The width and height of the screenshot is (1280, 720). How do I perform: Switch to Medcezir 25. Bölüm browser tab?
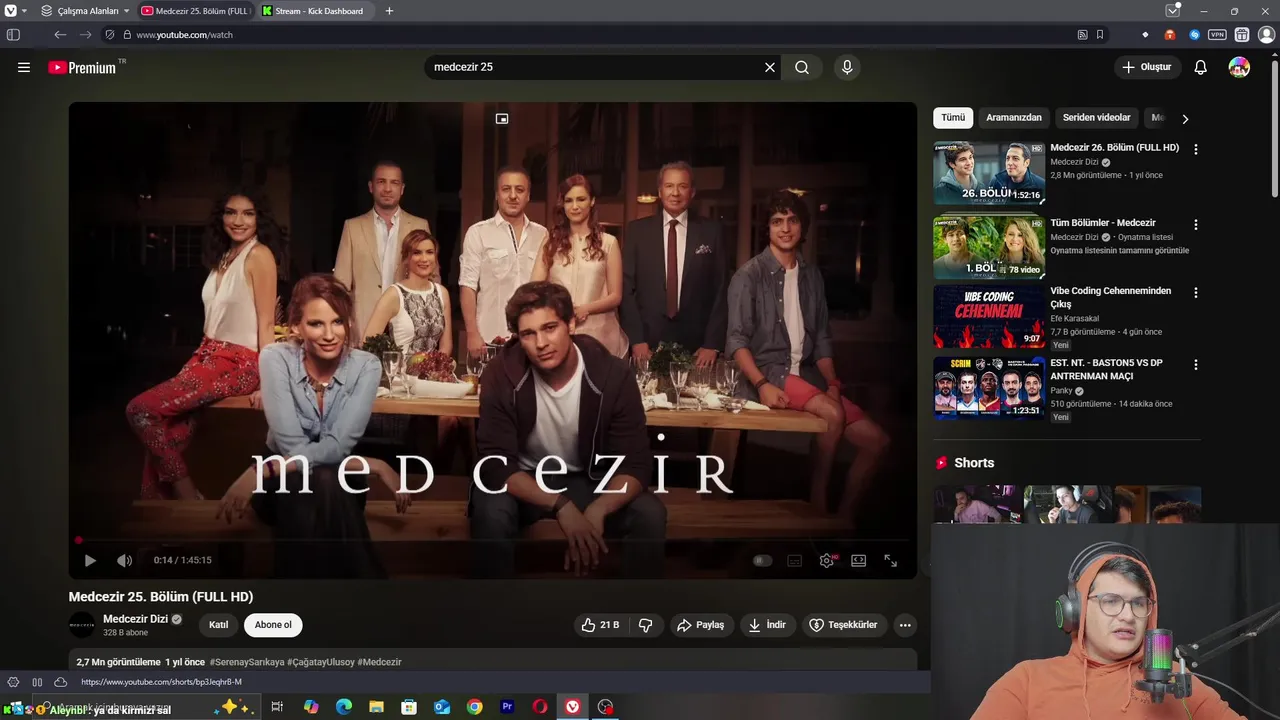(x=196, y=11)
